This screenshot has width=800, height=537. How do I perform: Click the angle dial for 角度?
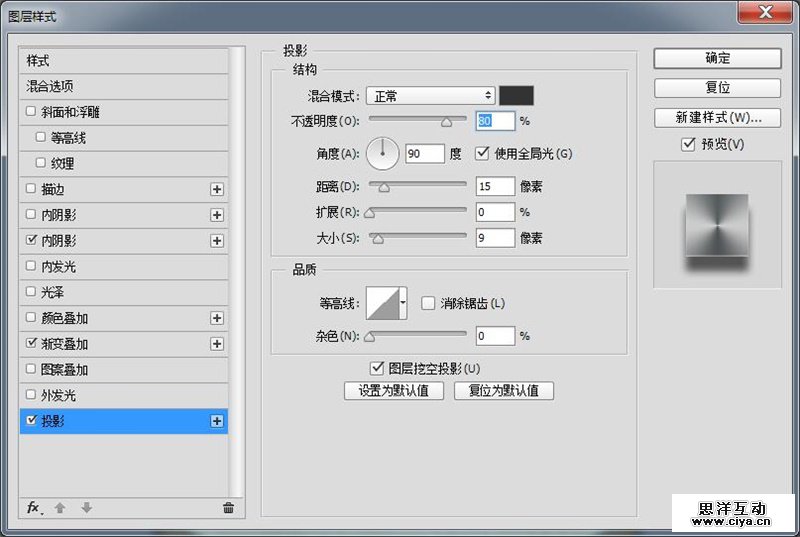[x=383, y=154]
